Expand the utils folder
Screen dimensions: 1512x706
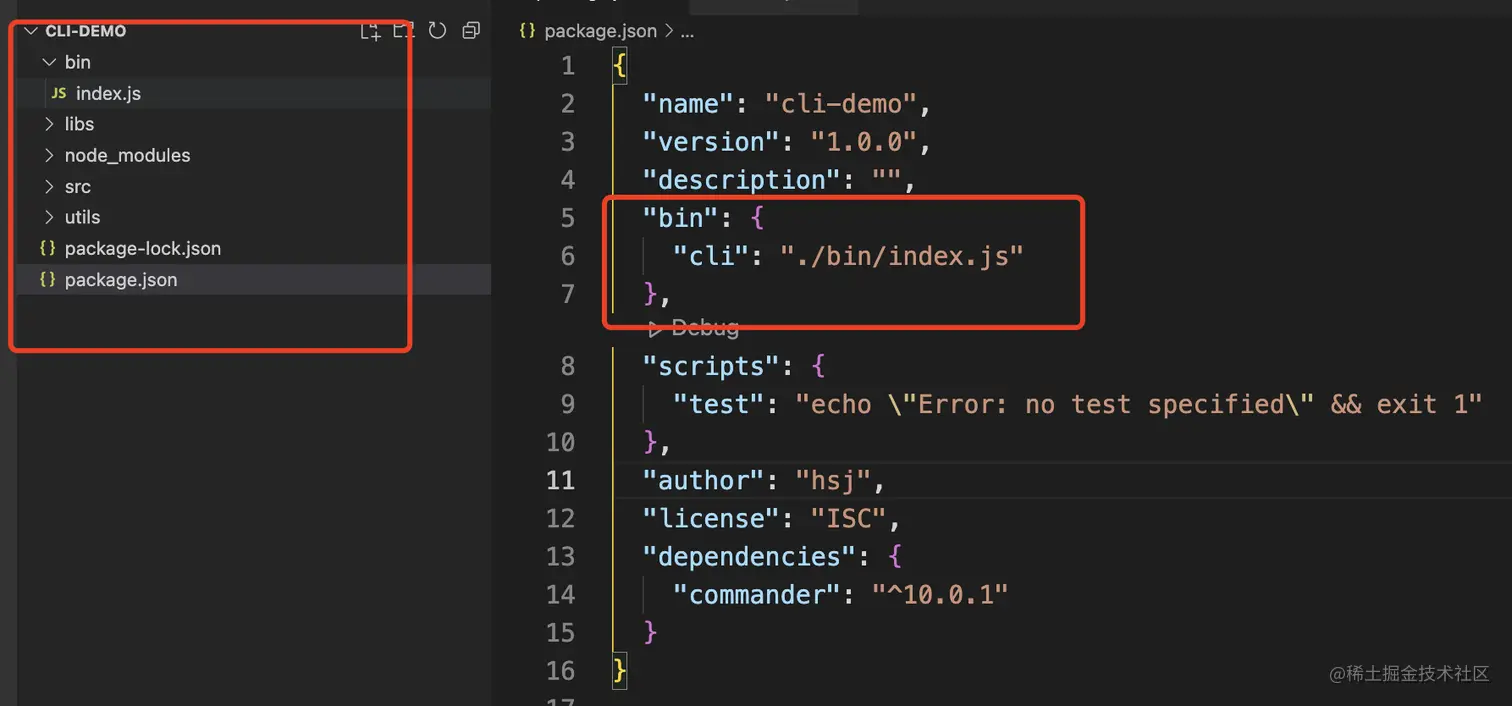(49, 217)
